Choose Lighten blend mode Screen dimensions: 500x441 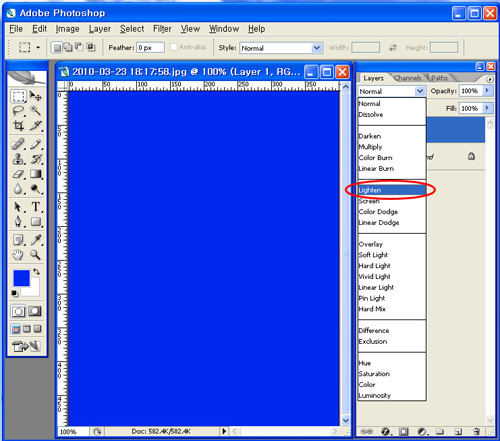(x=392, y=190)
